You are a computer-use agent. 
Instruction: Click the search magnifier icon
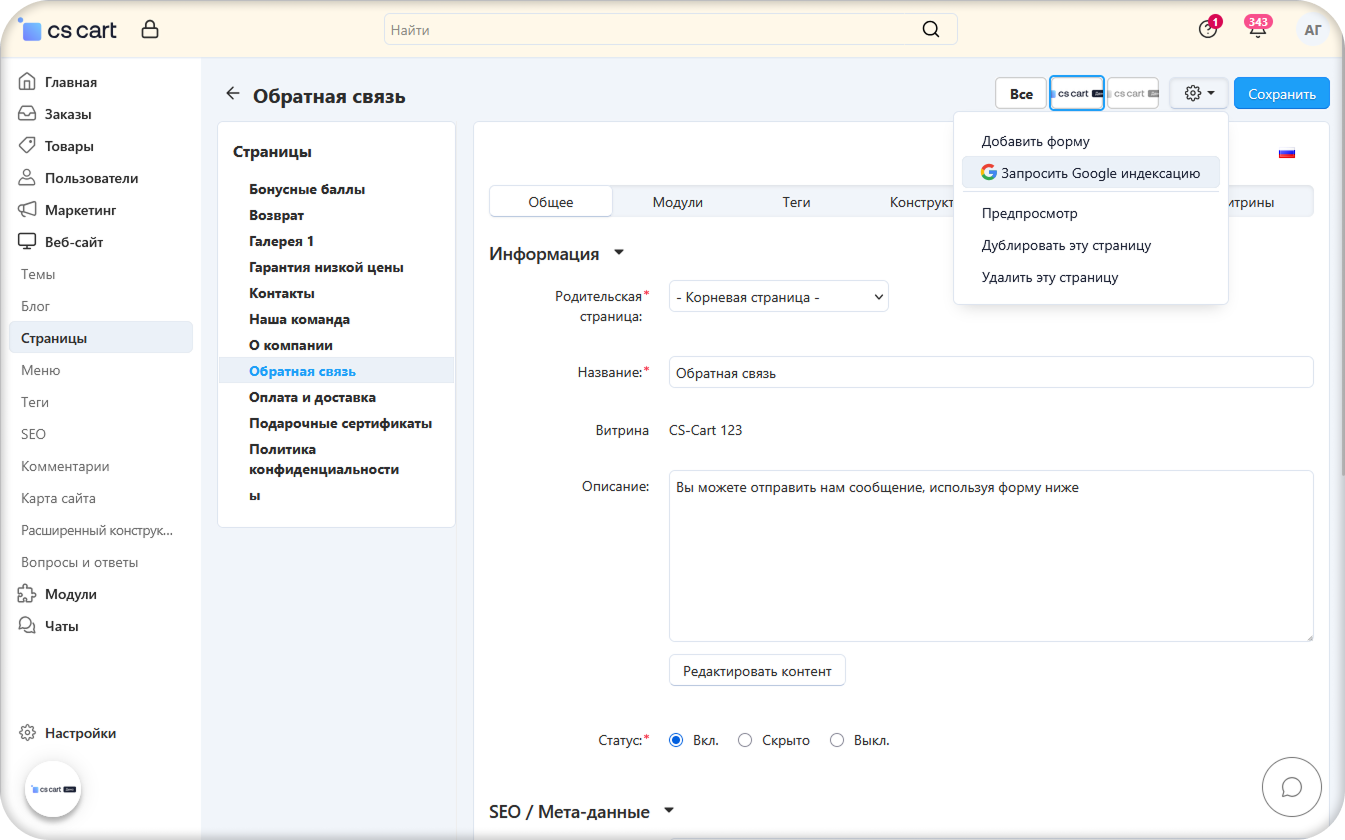(x=930, y=30)
